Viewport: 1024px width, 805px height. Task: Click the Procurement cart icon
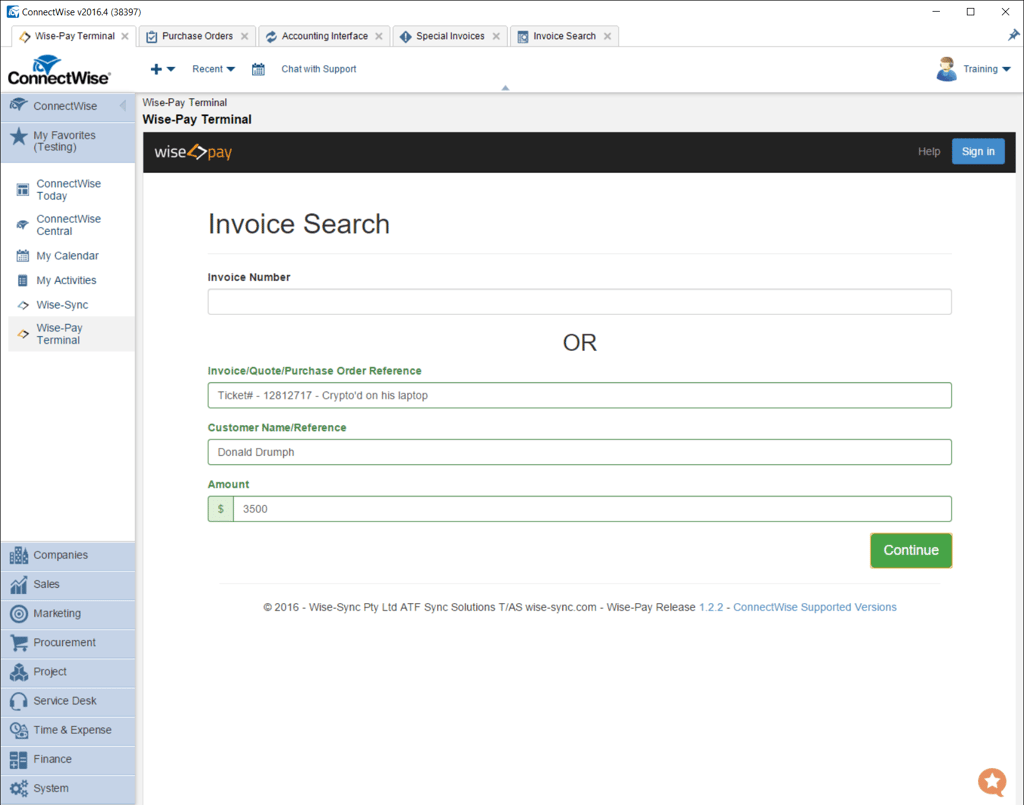coord(19,642)
